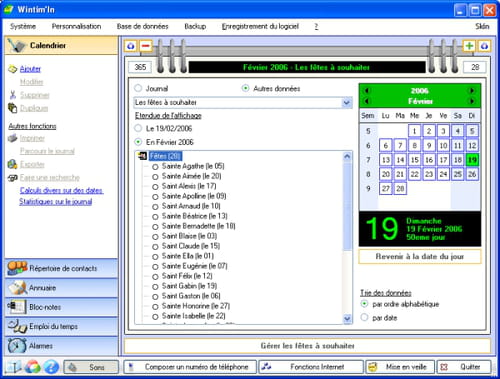This screenshot has width=500, height=379.
Task: Open Répertoire de contacts panel
Action: 62,268
